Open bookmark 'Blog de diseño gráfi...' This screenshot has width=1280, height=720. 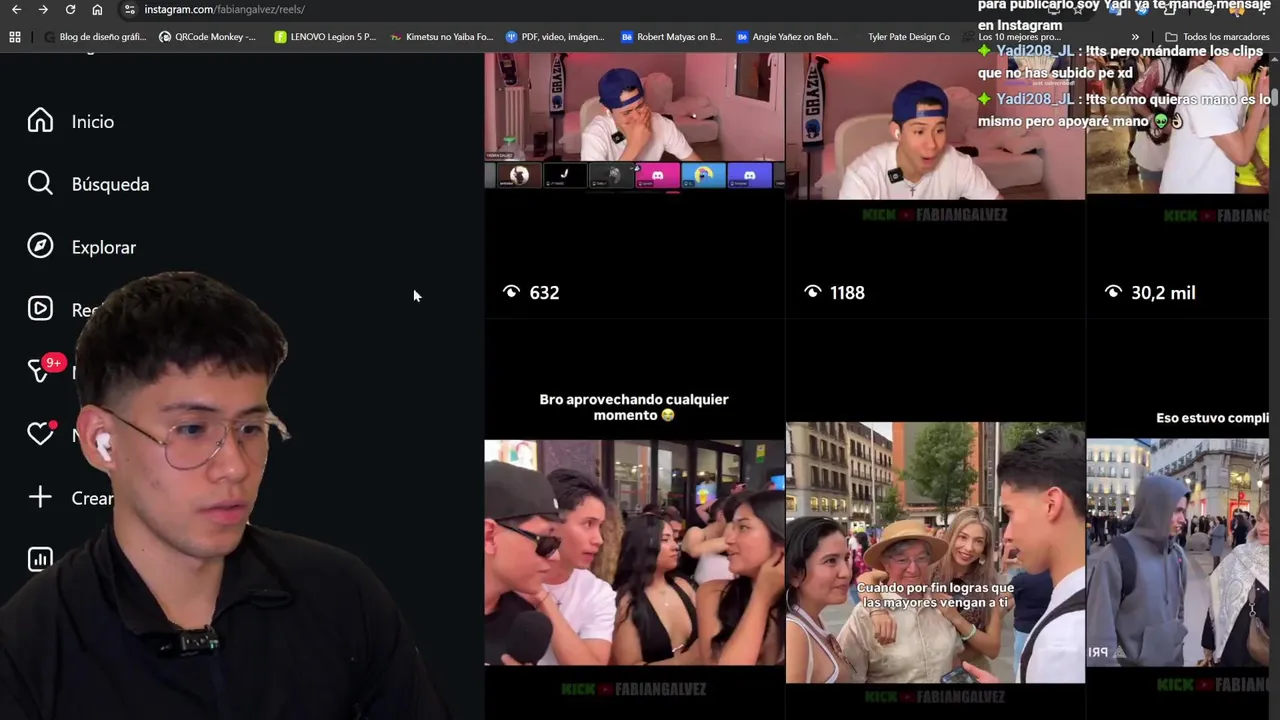(x=95, y=37)
